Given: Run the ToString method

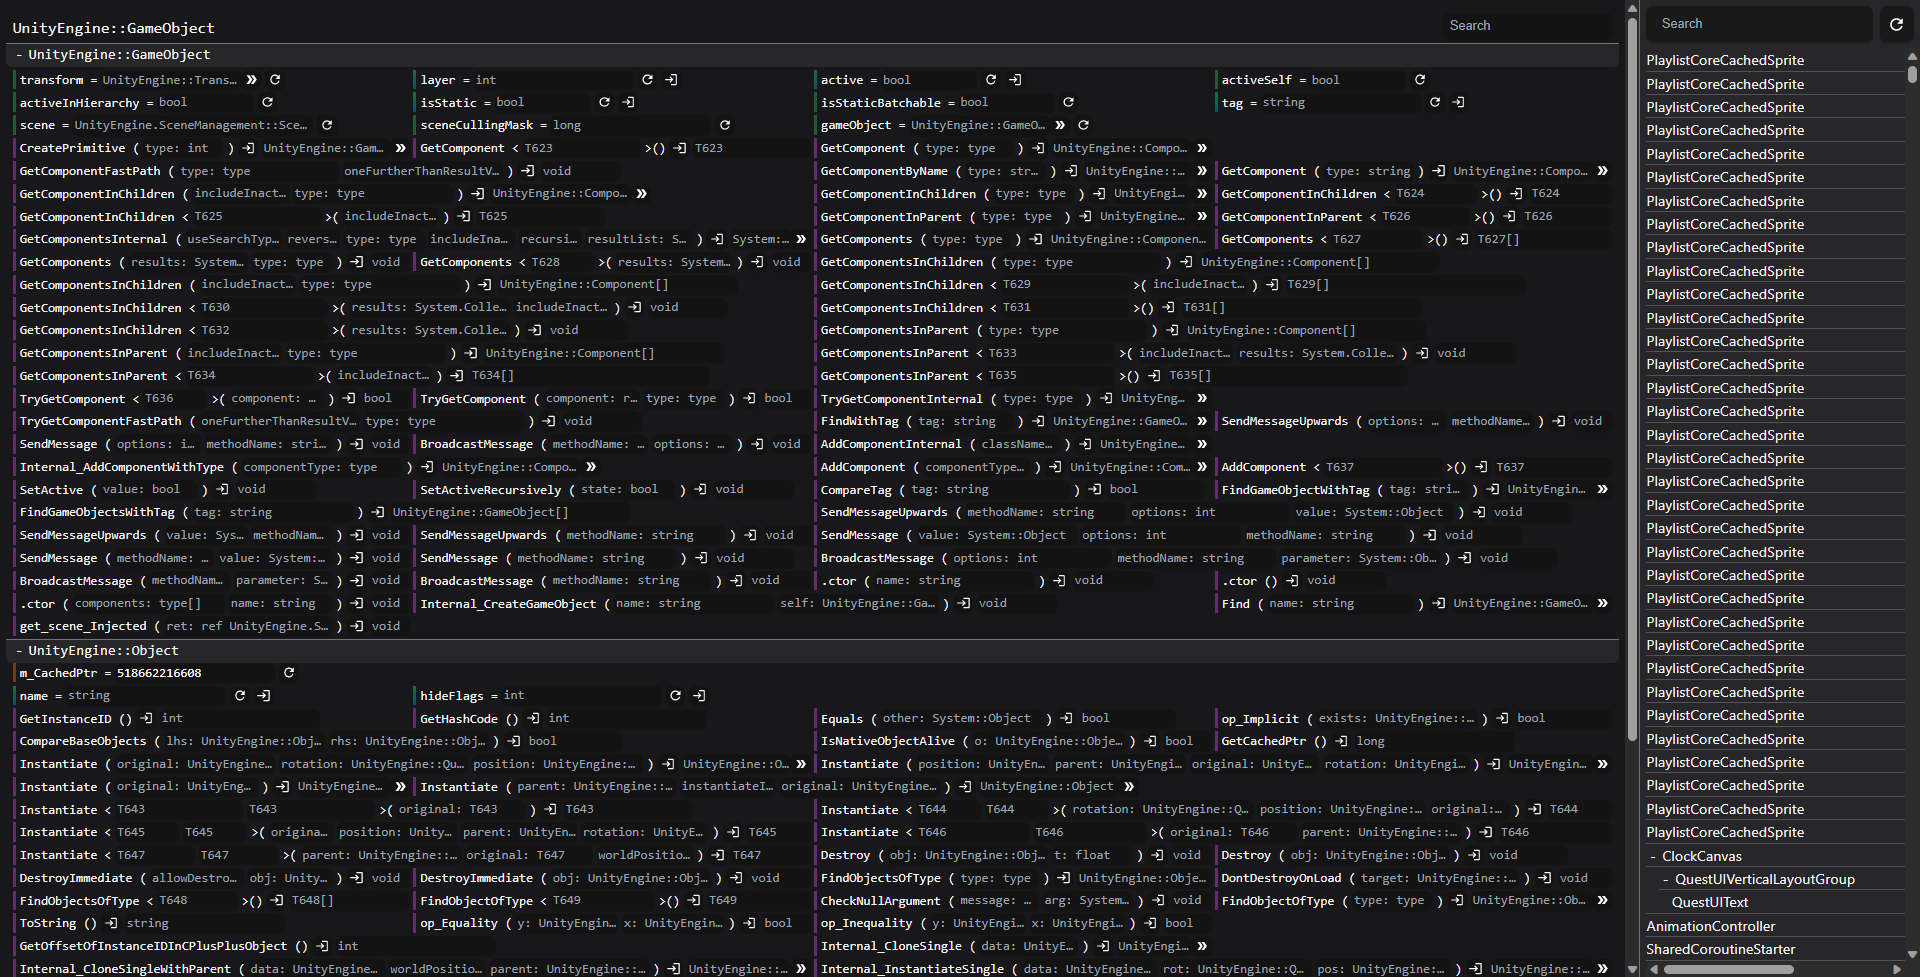Looking at the screenshot, I should (112, 923).
